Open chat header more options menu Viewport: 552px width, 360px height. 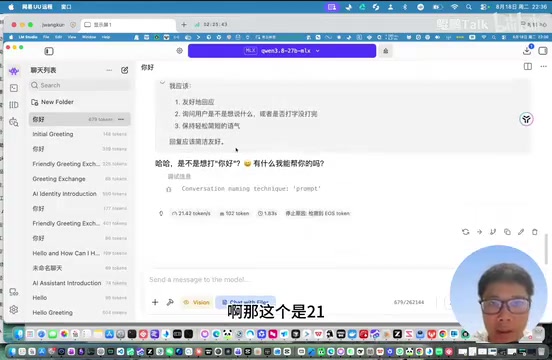pos(544,67)
